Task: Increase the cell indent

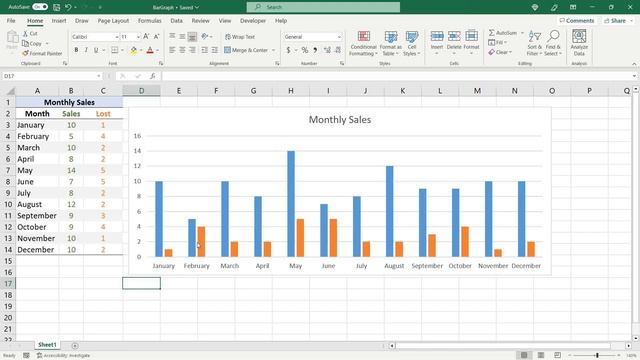Action: click(214, 50)
